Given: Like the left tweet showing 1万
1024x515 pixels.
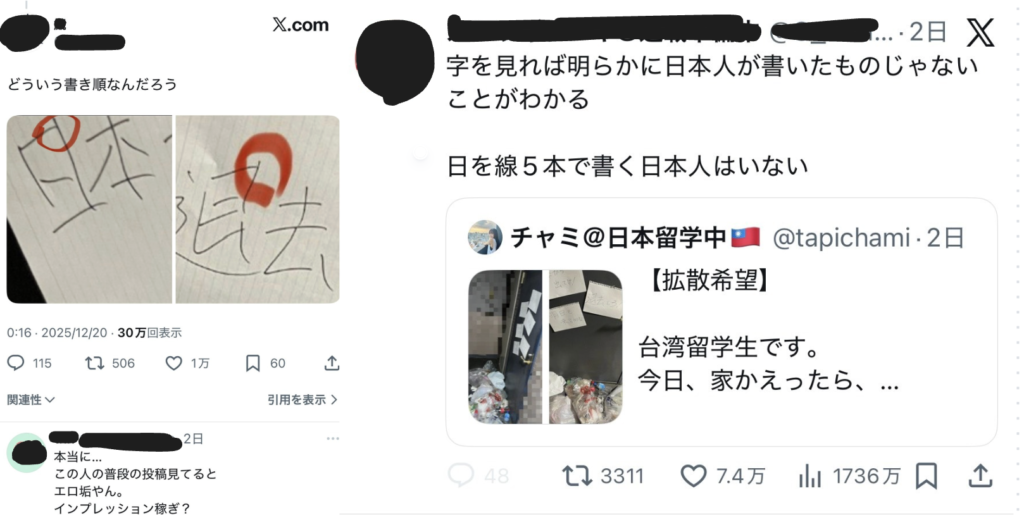Looking at the screenshot, I should (174, 363).
